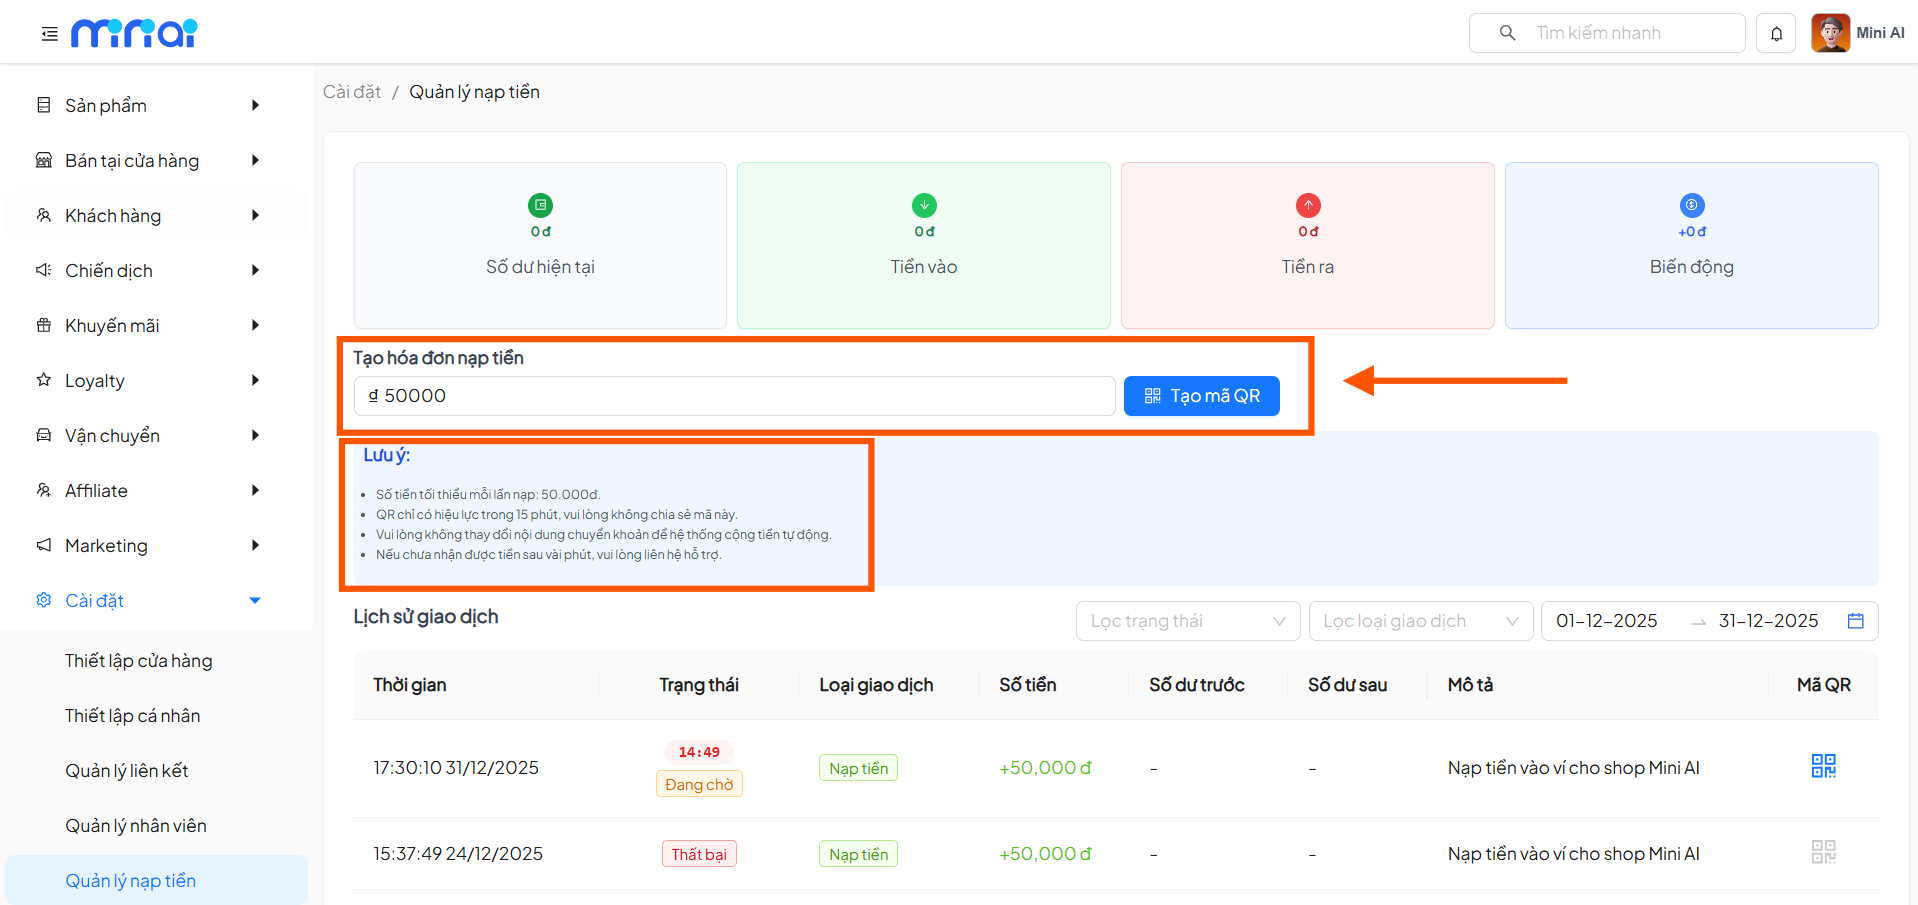Screen dimensions: 1918x905
Task: Click the Vận chuyển truck icon in sidebar
Action: point(42,434)
